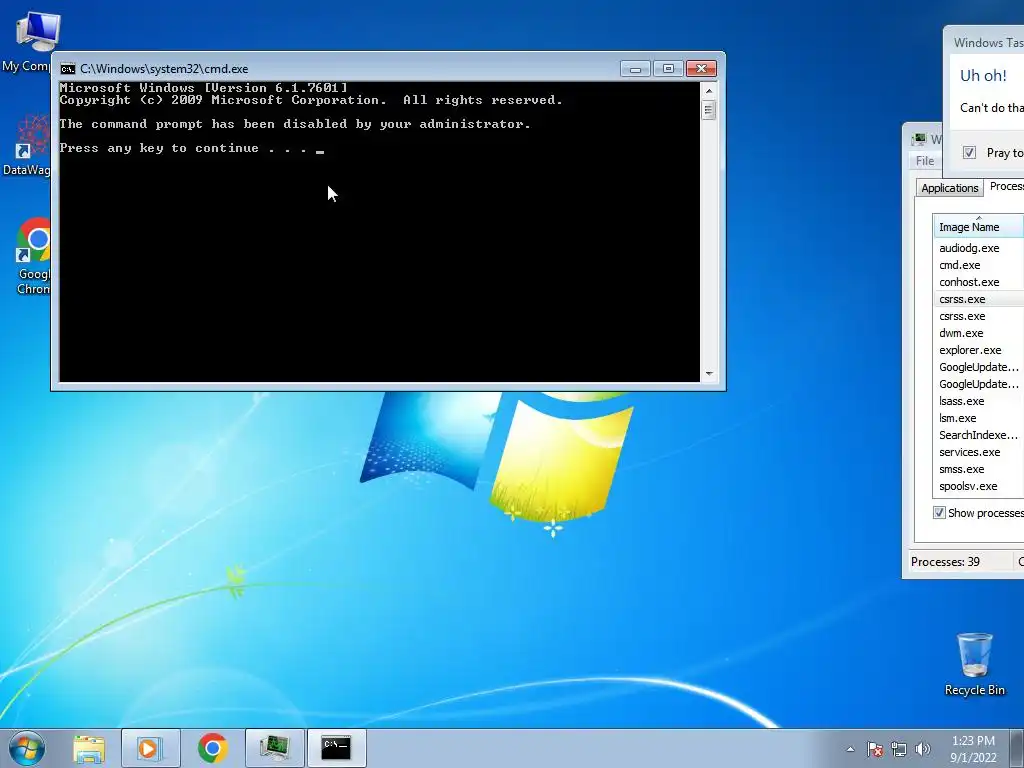This screenshot has height=768, width=1024.
Task: Select SearchIndexe... in the process list
Action: coord(978,435)
